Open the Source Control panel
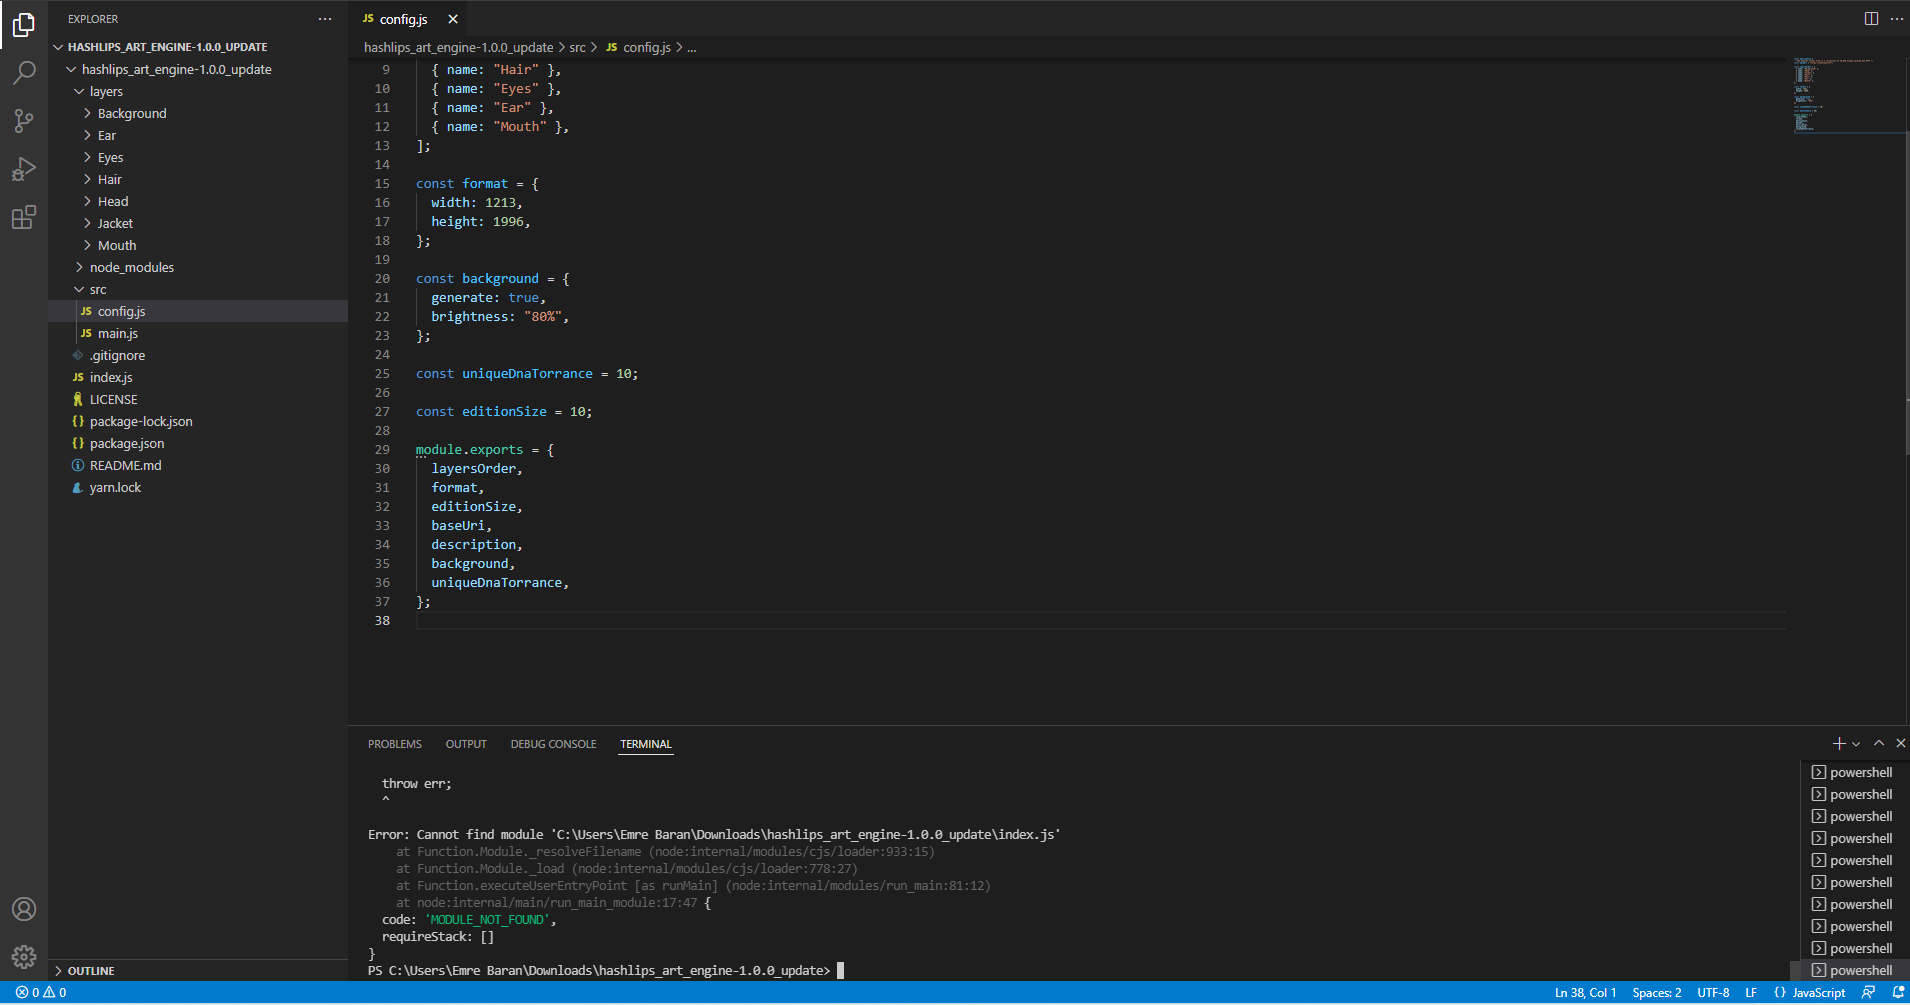Viewport: 1910px width, 1005px height. [24, 120]
